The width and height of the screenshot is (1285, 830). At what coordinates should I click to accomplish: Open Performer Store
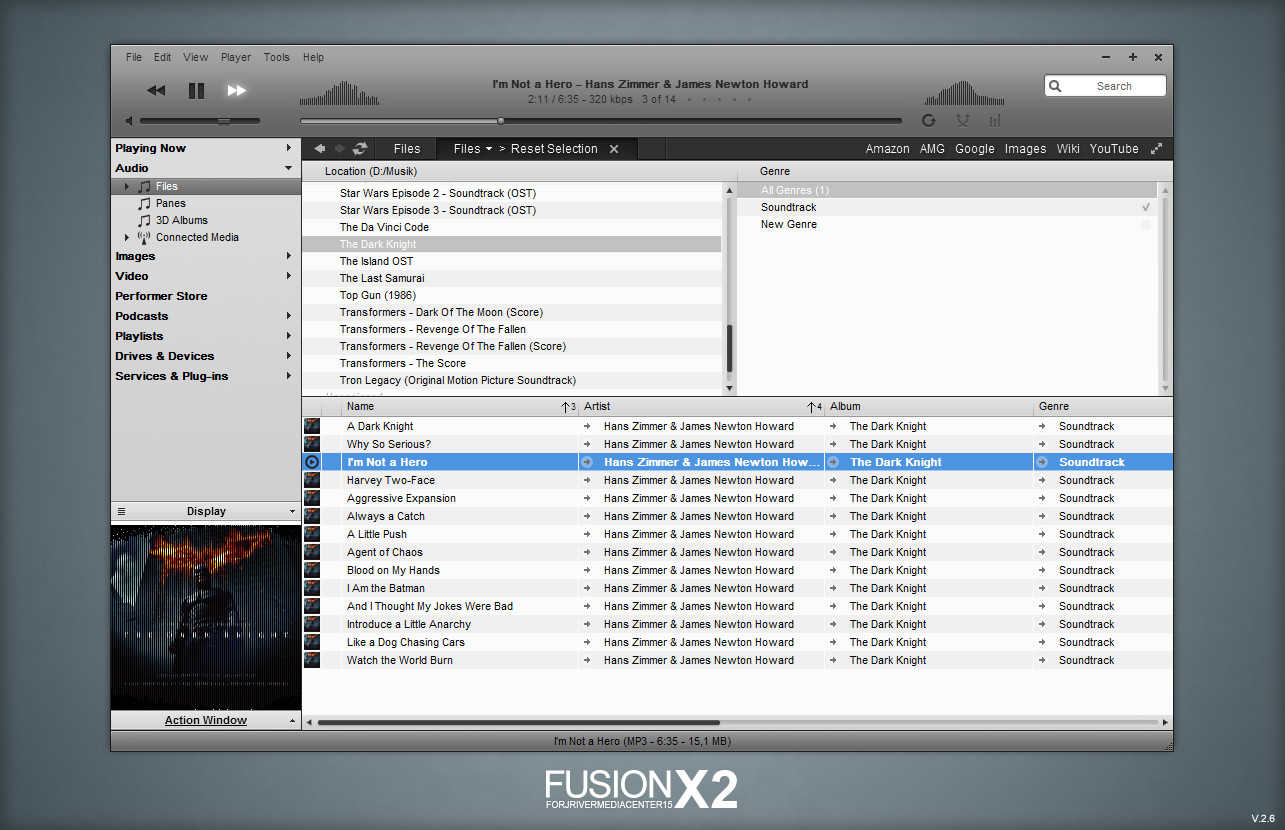click(161, 296)
